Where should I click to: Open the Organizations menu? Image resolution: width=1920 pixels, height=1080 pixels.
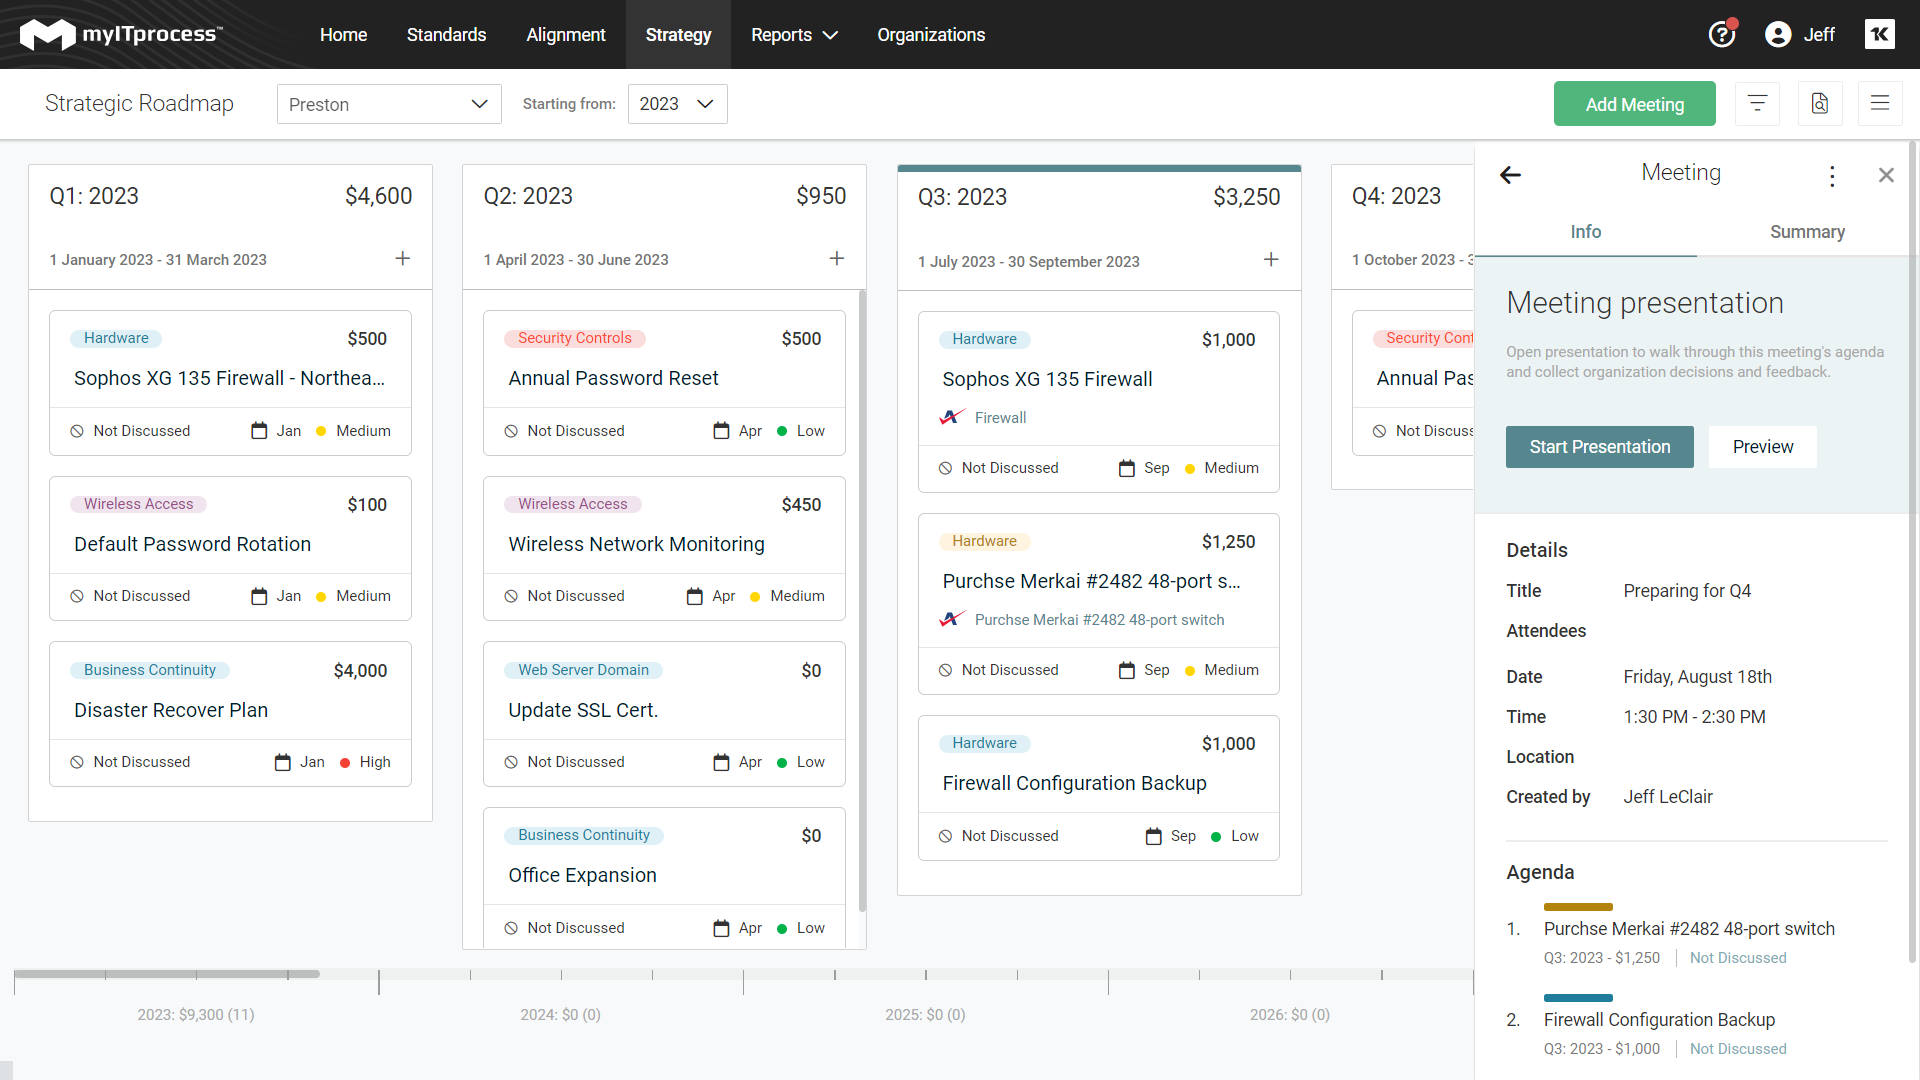931,35
